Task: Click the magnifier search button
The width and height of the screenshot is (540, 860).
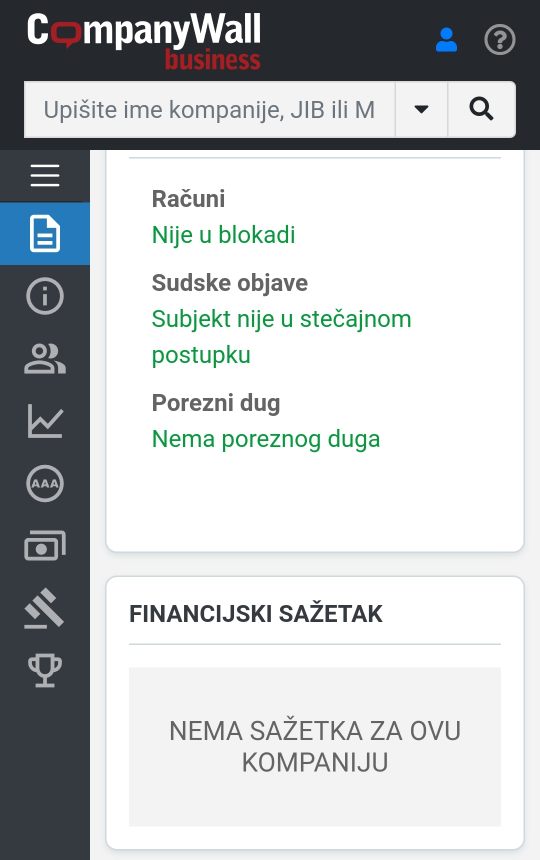Action: [x=481, y=109]
